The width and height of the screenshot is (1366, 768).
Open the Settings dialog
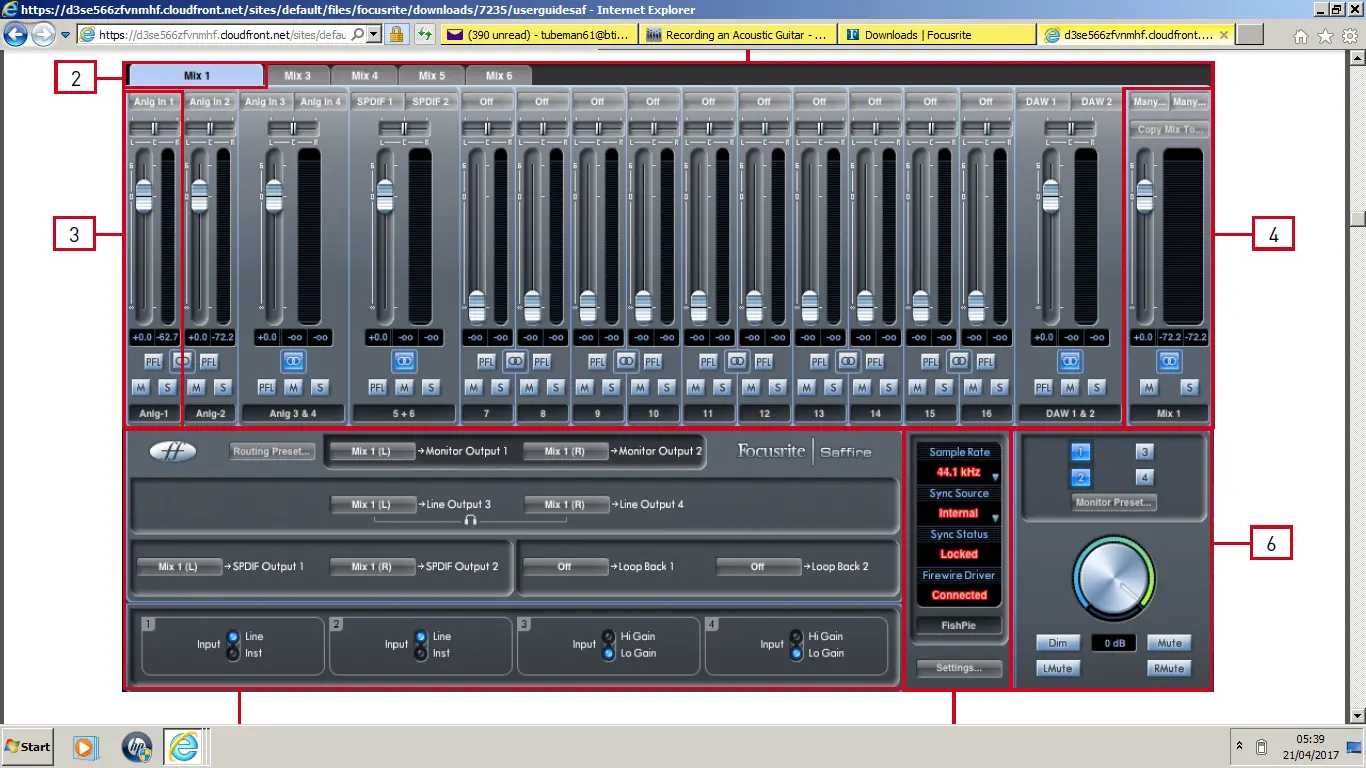959,667
